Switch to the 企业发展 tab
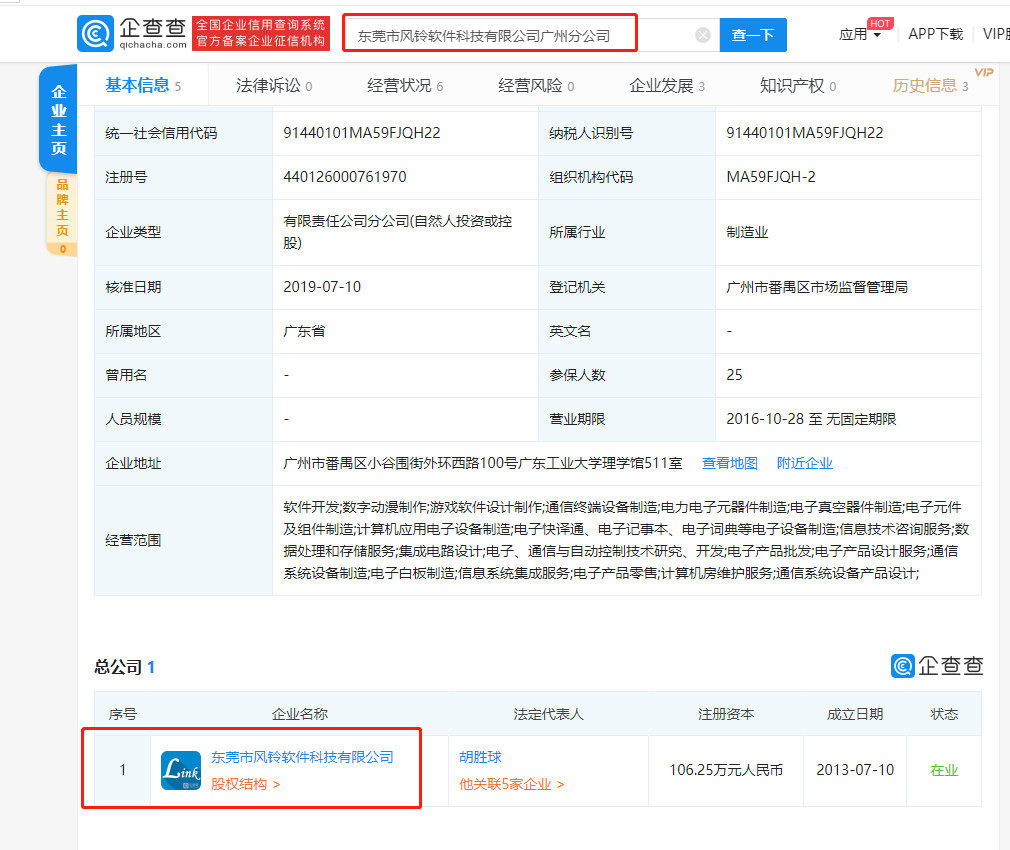Viewport: 1010px width, 850px height. (667, 85)
